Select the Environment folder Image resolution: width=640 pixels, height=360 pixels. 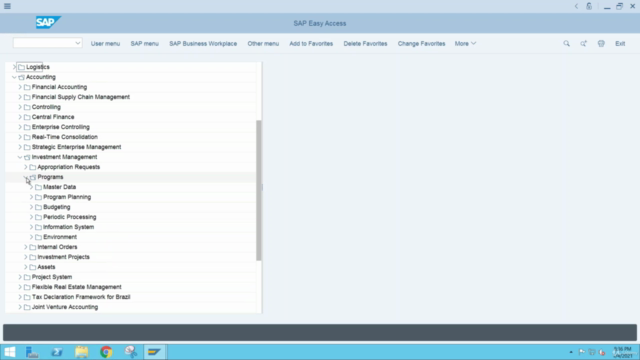coord(60,237)
